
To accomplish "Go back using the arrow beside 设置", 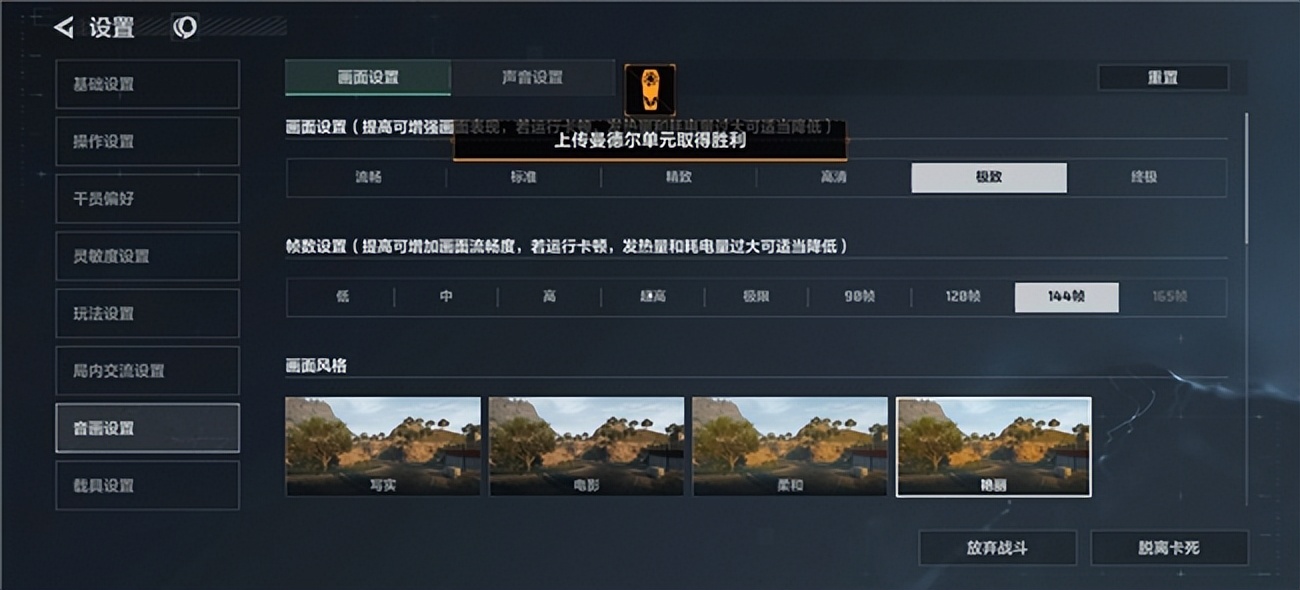I will click(x=64, y=28).
